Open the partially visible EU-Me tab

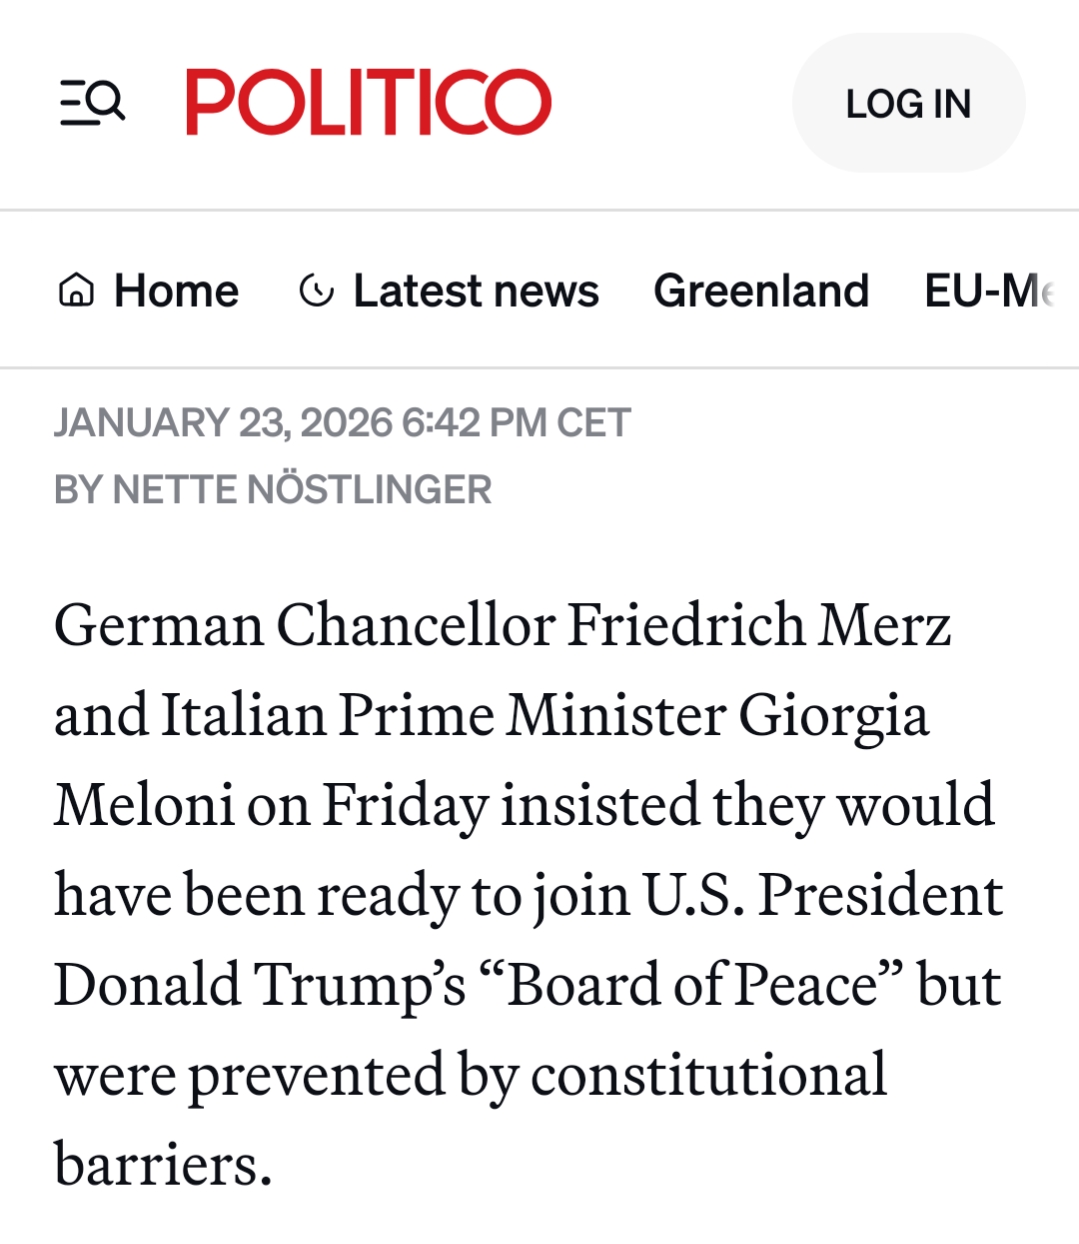[988, 291]
